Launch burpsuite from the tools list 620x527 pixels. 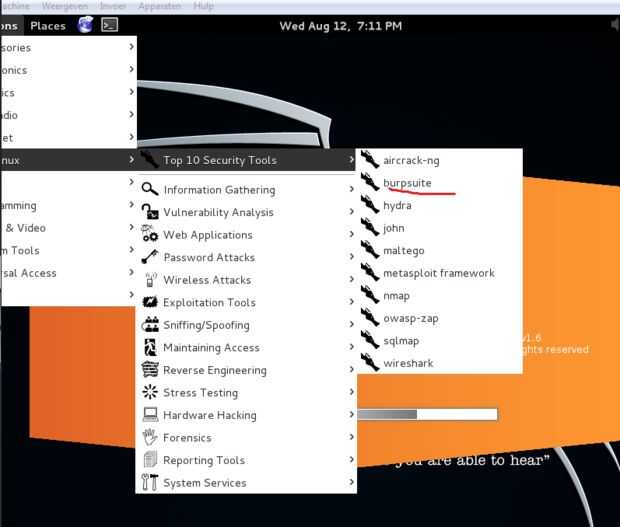439,182
